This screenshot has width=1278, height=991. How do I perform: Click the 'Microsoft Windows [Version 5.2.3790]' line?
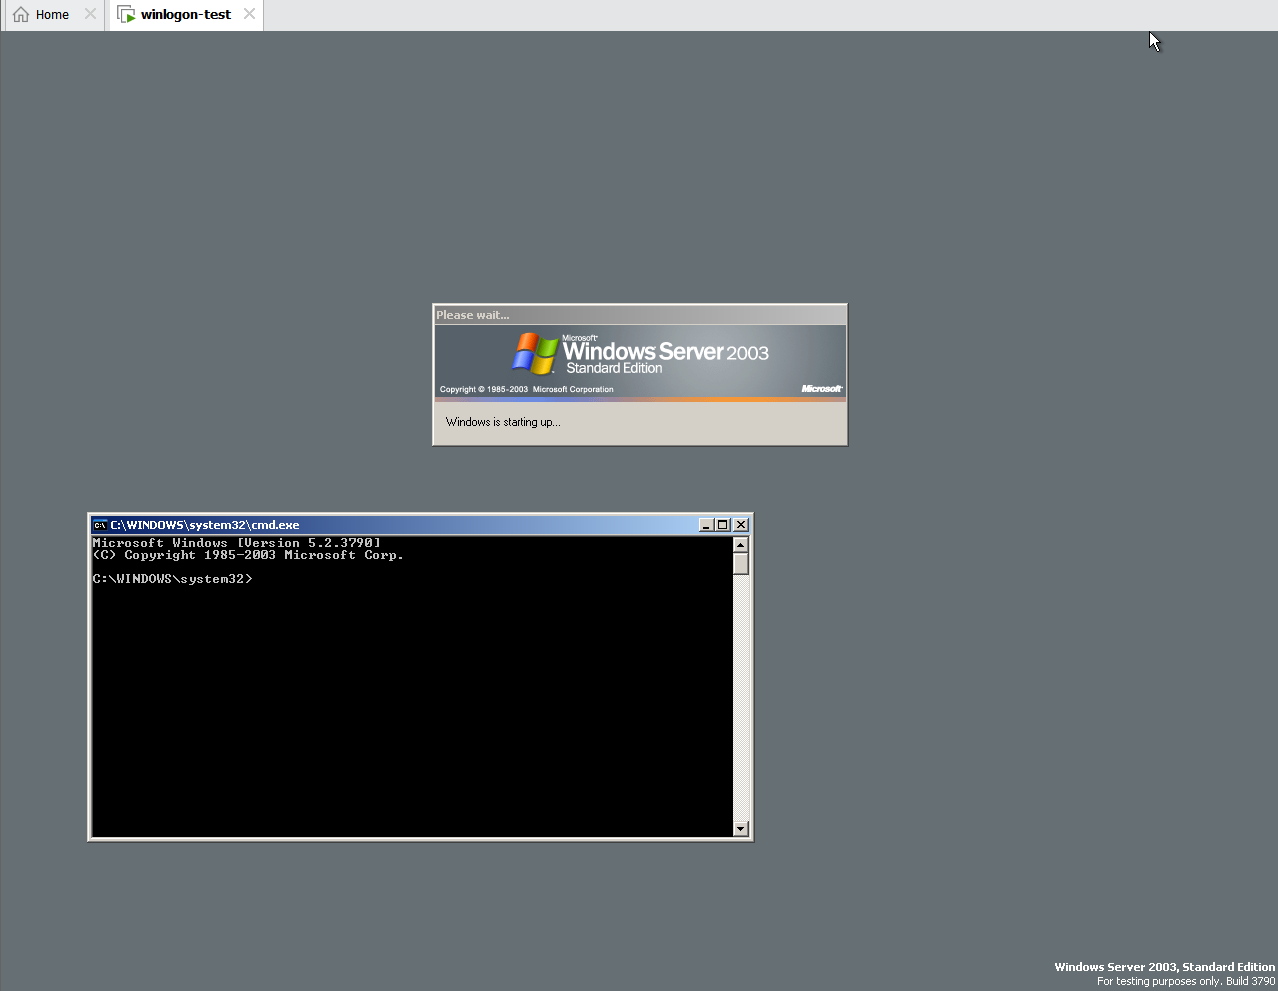236,543
